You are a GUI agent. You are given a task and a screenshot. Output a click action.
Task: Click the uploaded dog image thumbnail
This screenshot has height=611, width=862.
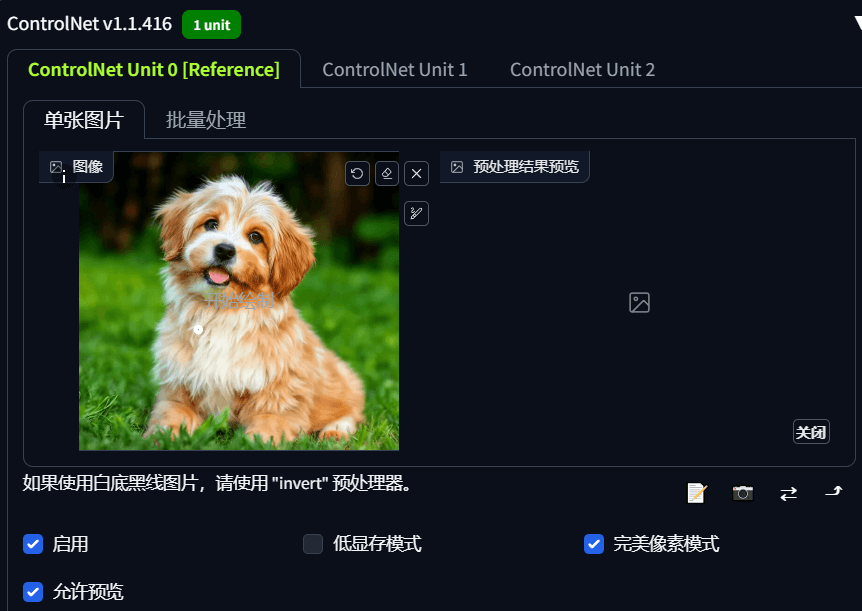[239, 301]
